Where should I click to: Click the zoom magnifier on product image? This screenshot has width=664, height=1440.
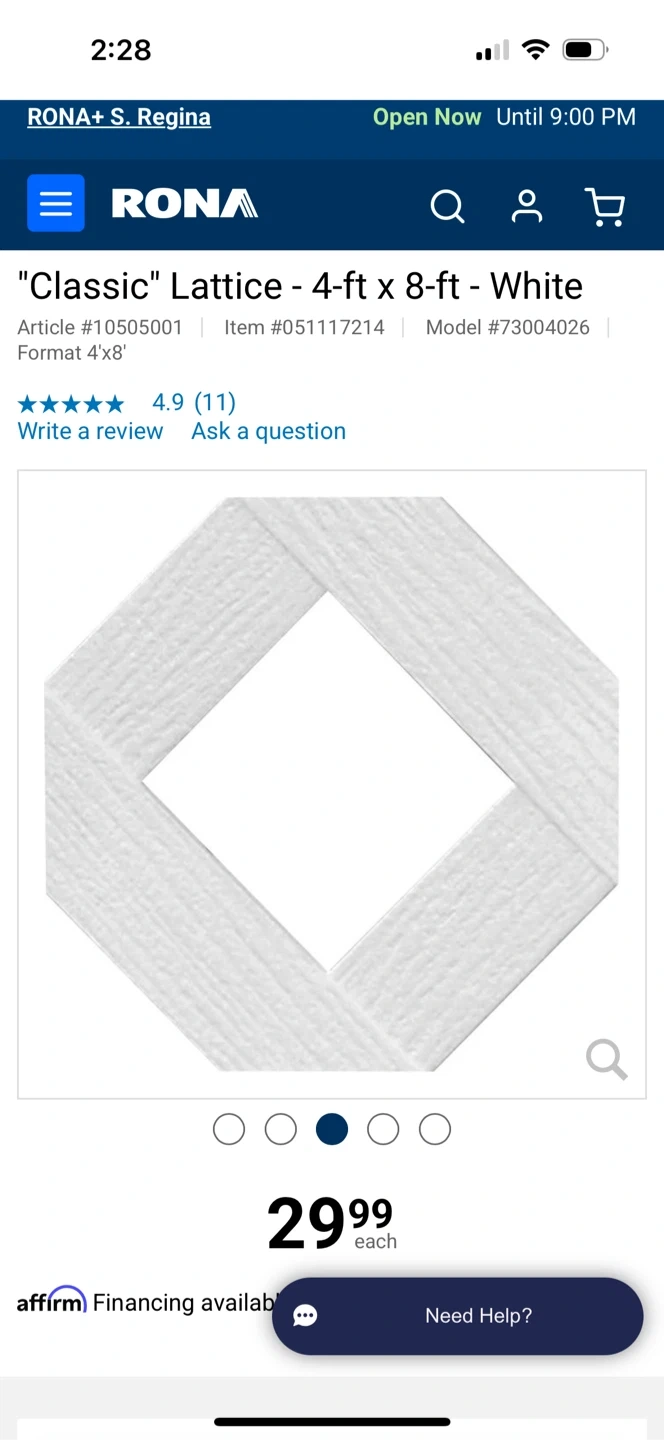pyautogui.click(x=606, y=1059)
